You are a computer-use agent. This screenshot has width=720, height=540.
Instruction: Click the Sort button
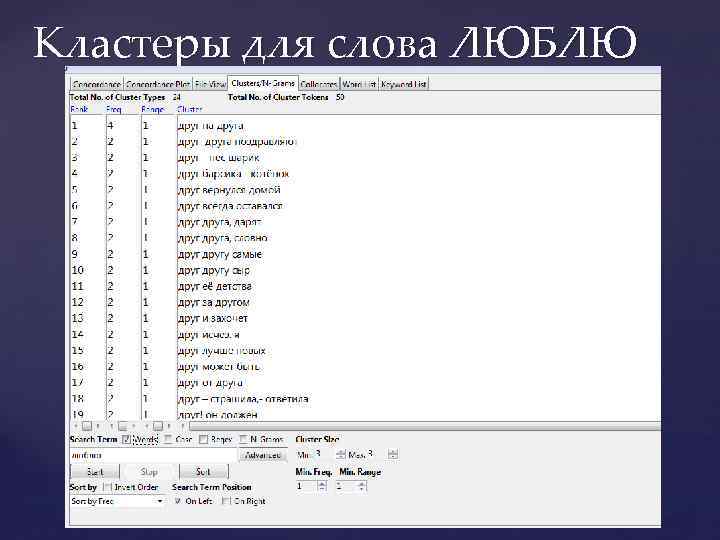tap(203, 472)
